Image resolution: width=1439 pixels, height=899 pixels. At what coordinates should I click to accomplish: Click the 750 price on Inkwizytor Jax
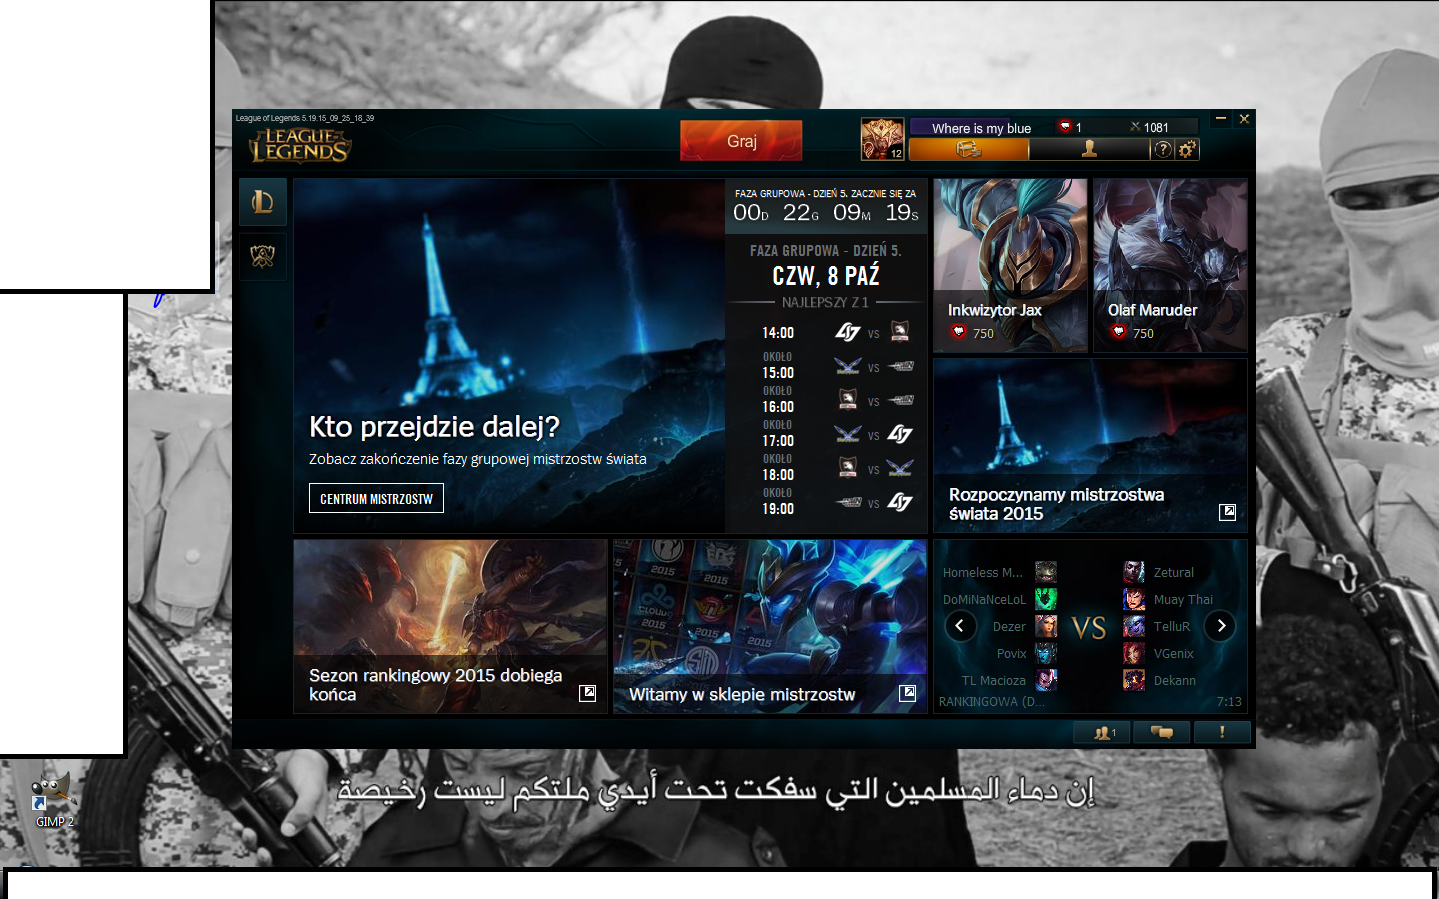tap(983, 334)
